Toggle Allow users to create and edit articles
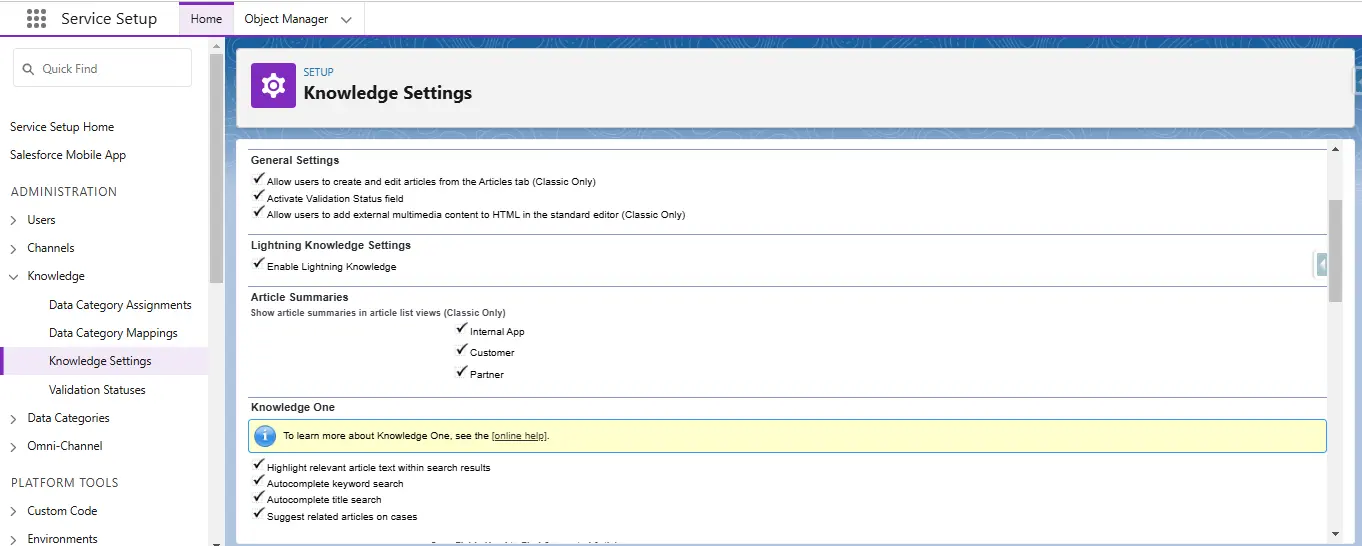 click(x=259, y=179)
